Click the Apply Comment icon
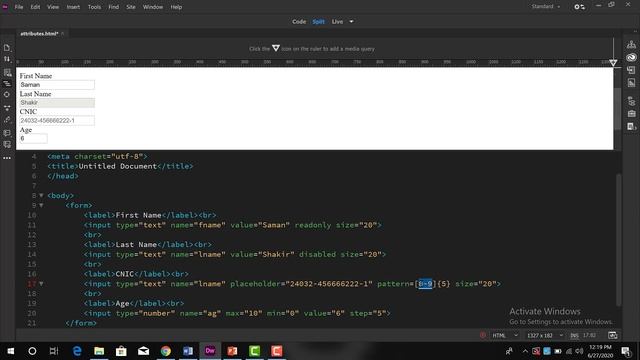The height and width of the screenshot is (360, 640). (x=7, y=133)
